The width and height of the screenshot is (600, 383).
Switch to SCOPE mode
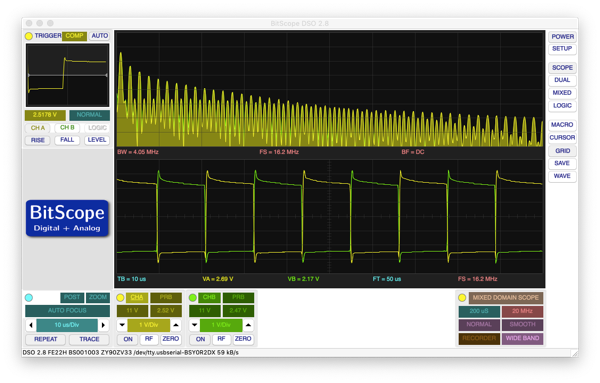click(562, 68)
